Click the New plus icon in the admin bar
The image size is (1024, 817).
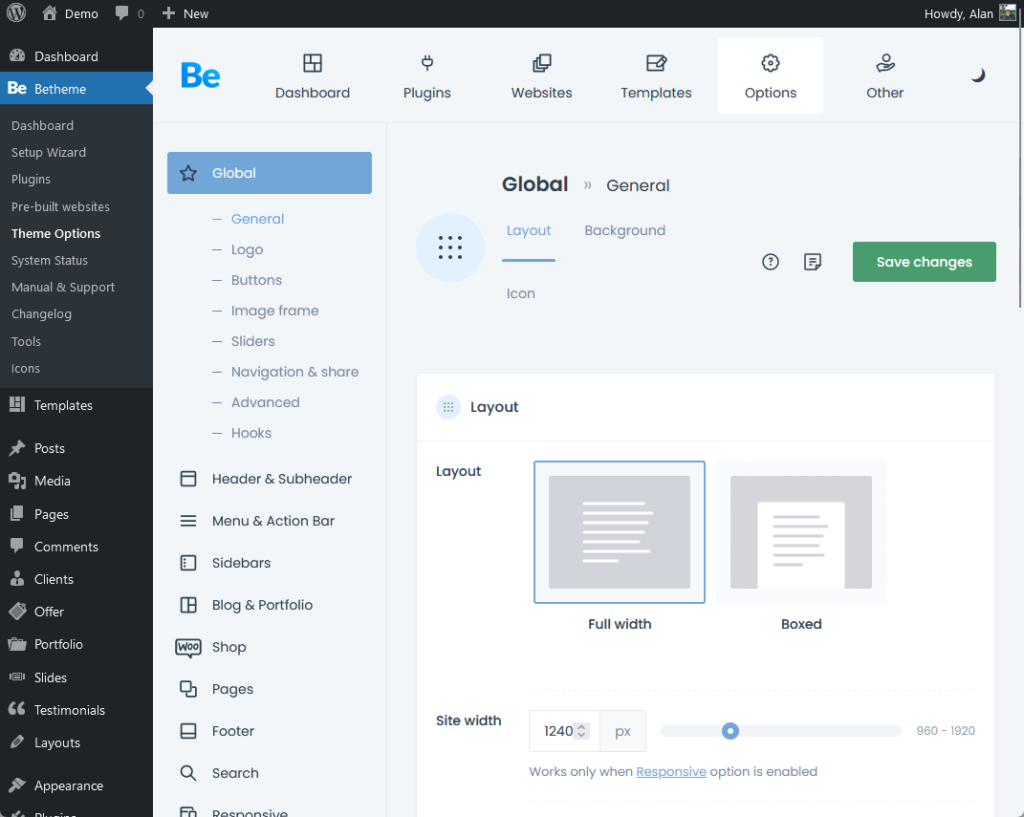tap(168, 13)
